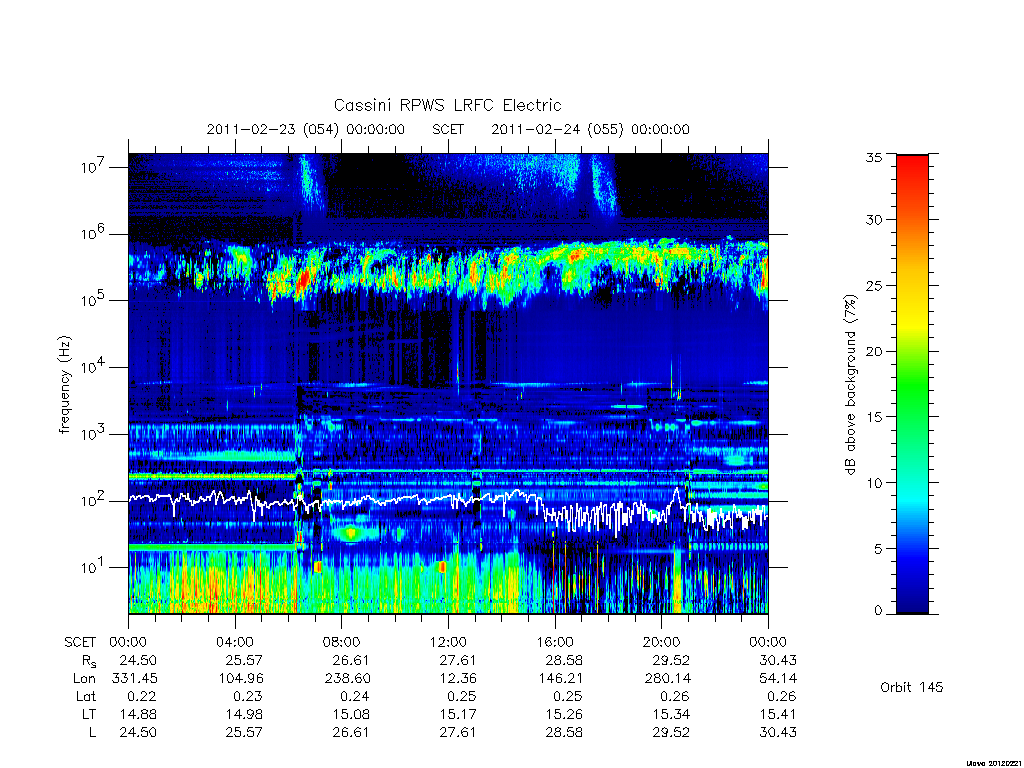
Task: Click the 'SCET' label in the plot header
Action: click(x=448, y=129)
